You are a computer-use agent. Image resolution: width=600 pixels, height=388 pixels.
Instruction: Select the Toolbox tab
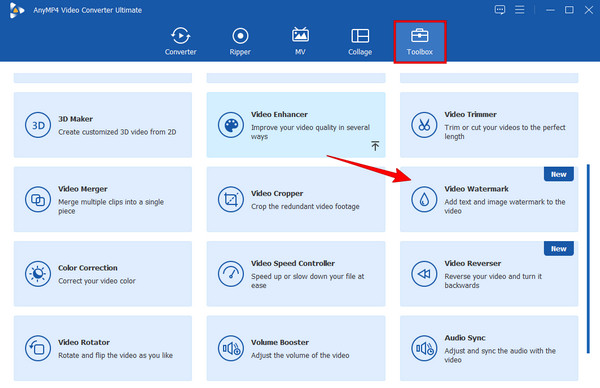420,42
